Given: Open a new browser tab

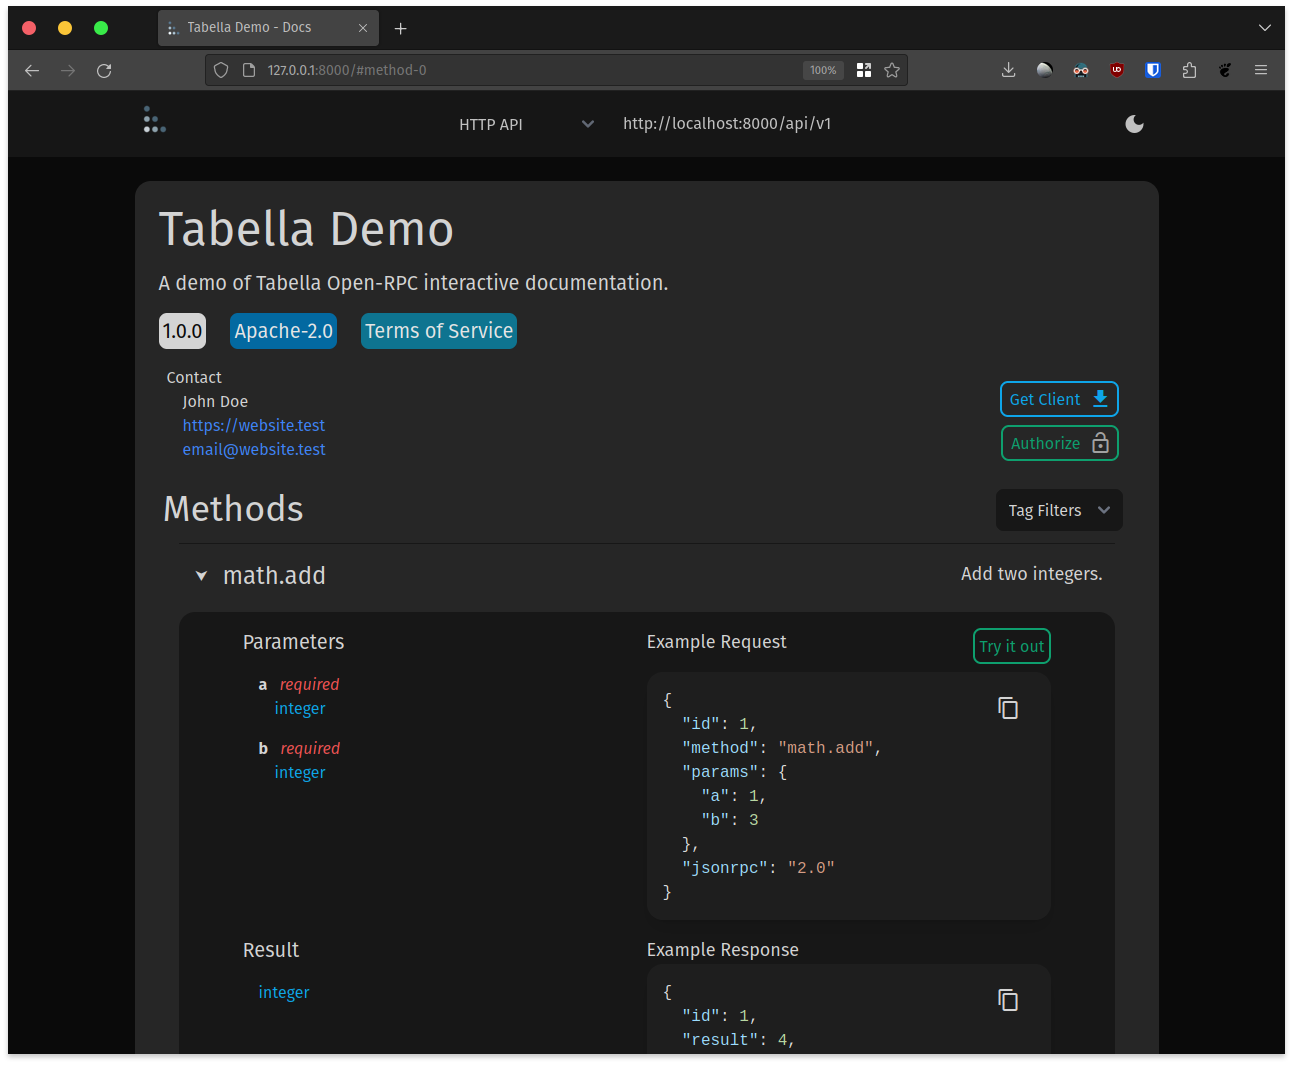Looking at the screenshot, I should tap(400, 28).
